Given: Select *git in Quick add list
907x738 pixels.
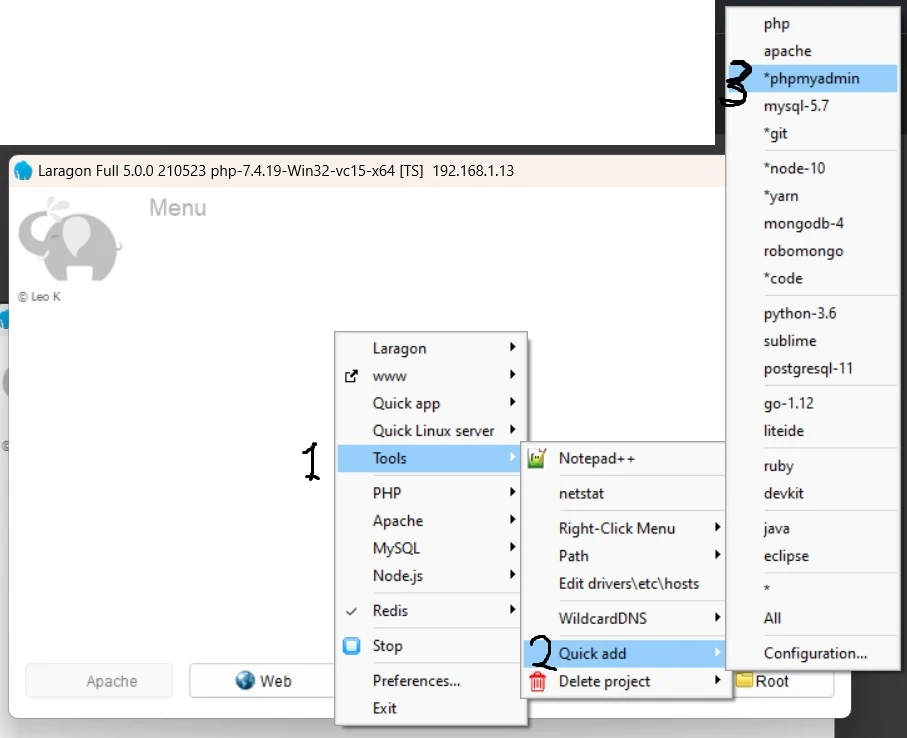Looking at the screenshot, I should pos(812,134).
